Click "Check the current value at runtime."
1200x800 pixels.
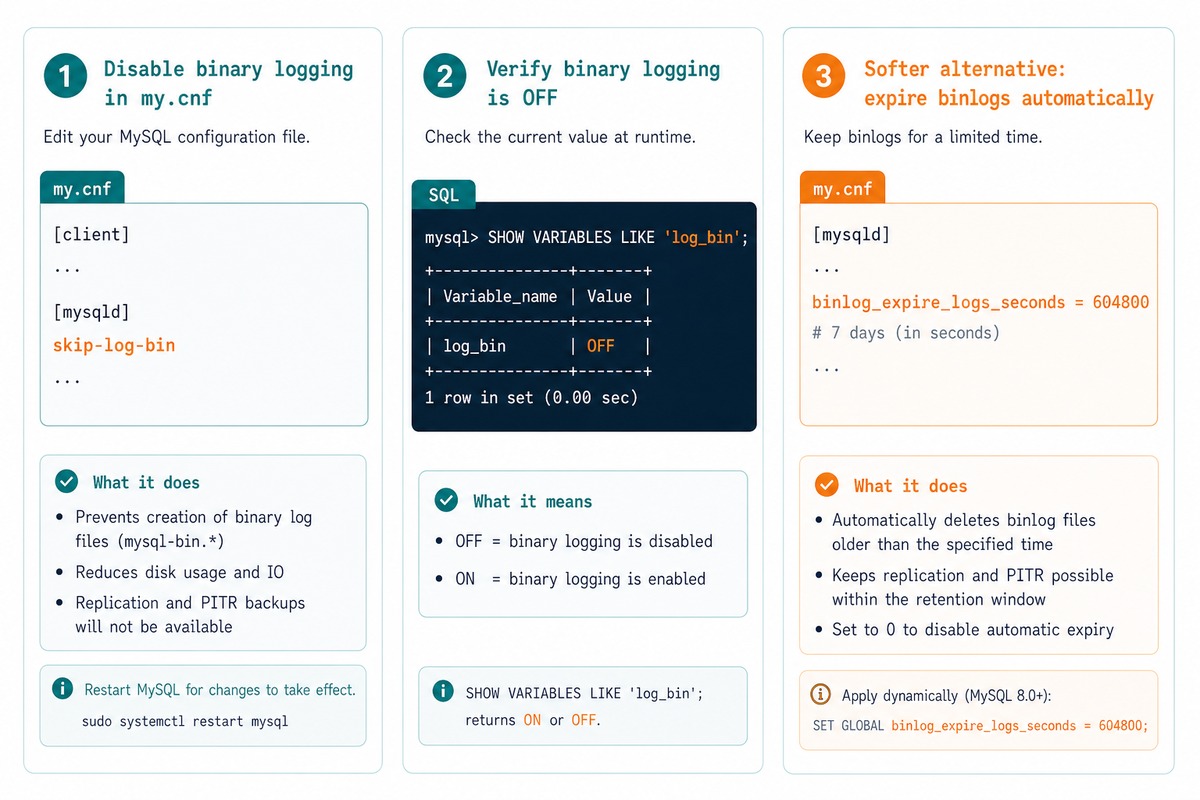[560, 137]
